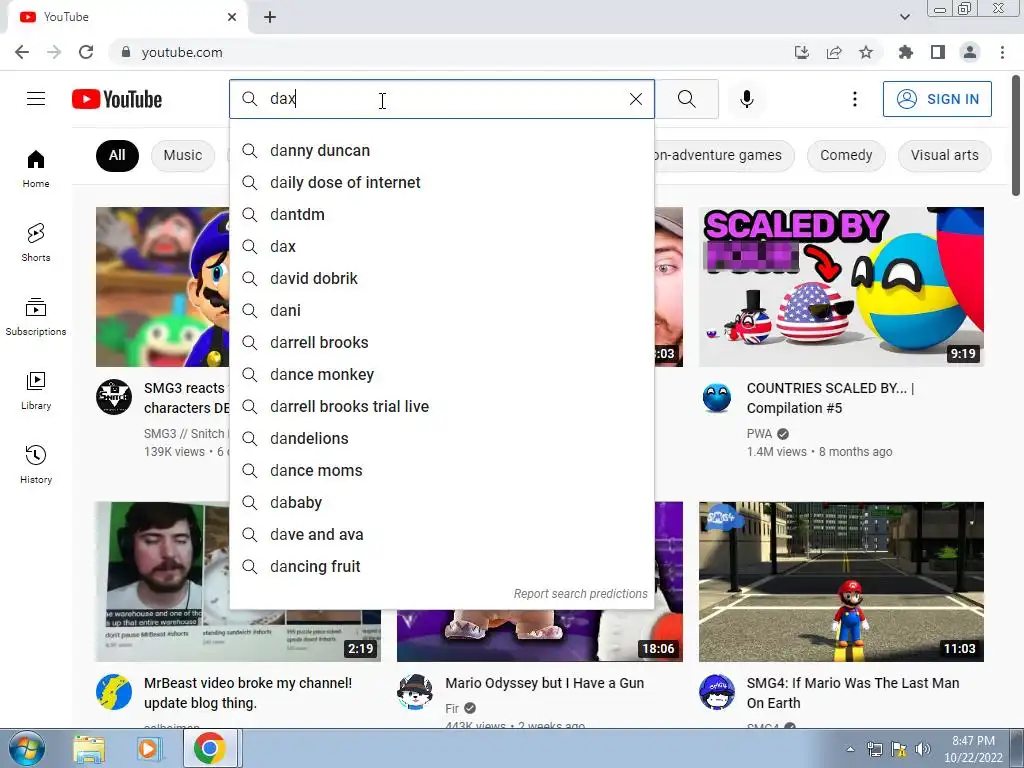
Task: Share this page icon in address bar
Action: tap(834, 52)
